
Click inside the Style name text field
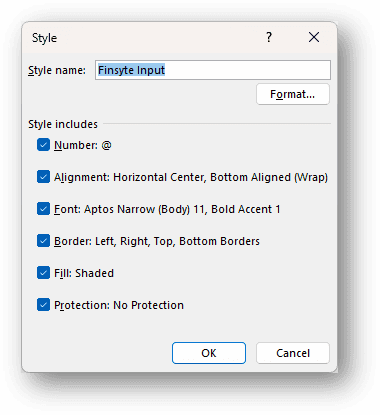(213, 70)
